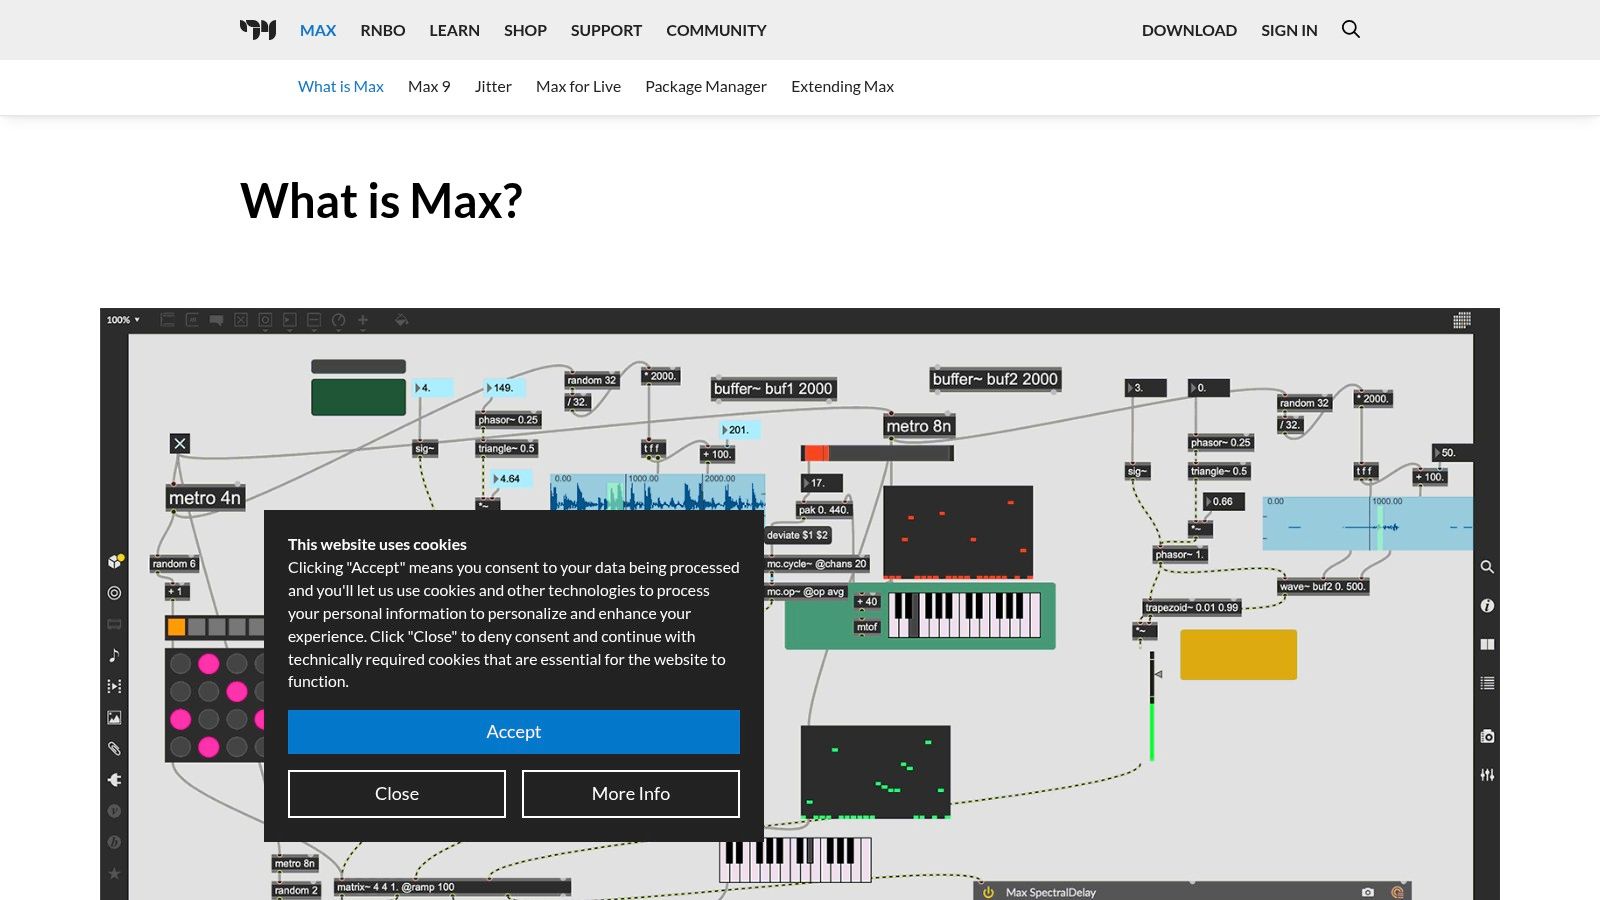The image size is (1600, 900).
Task: Click the dark green panel swatch
Action: (x=358, y=397)
